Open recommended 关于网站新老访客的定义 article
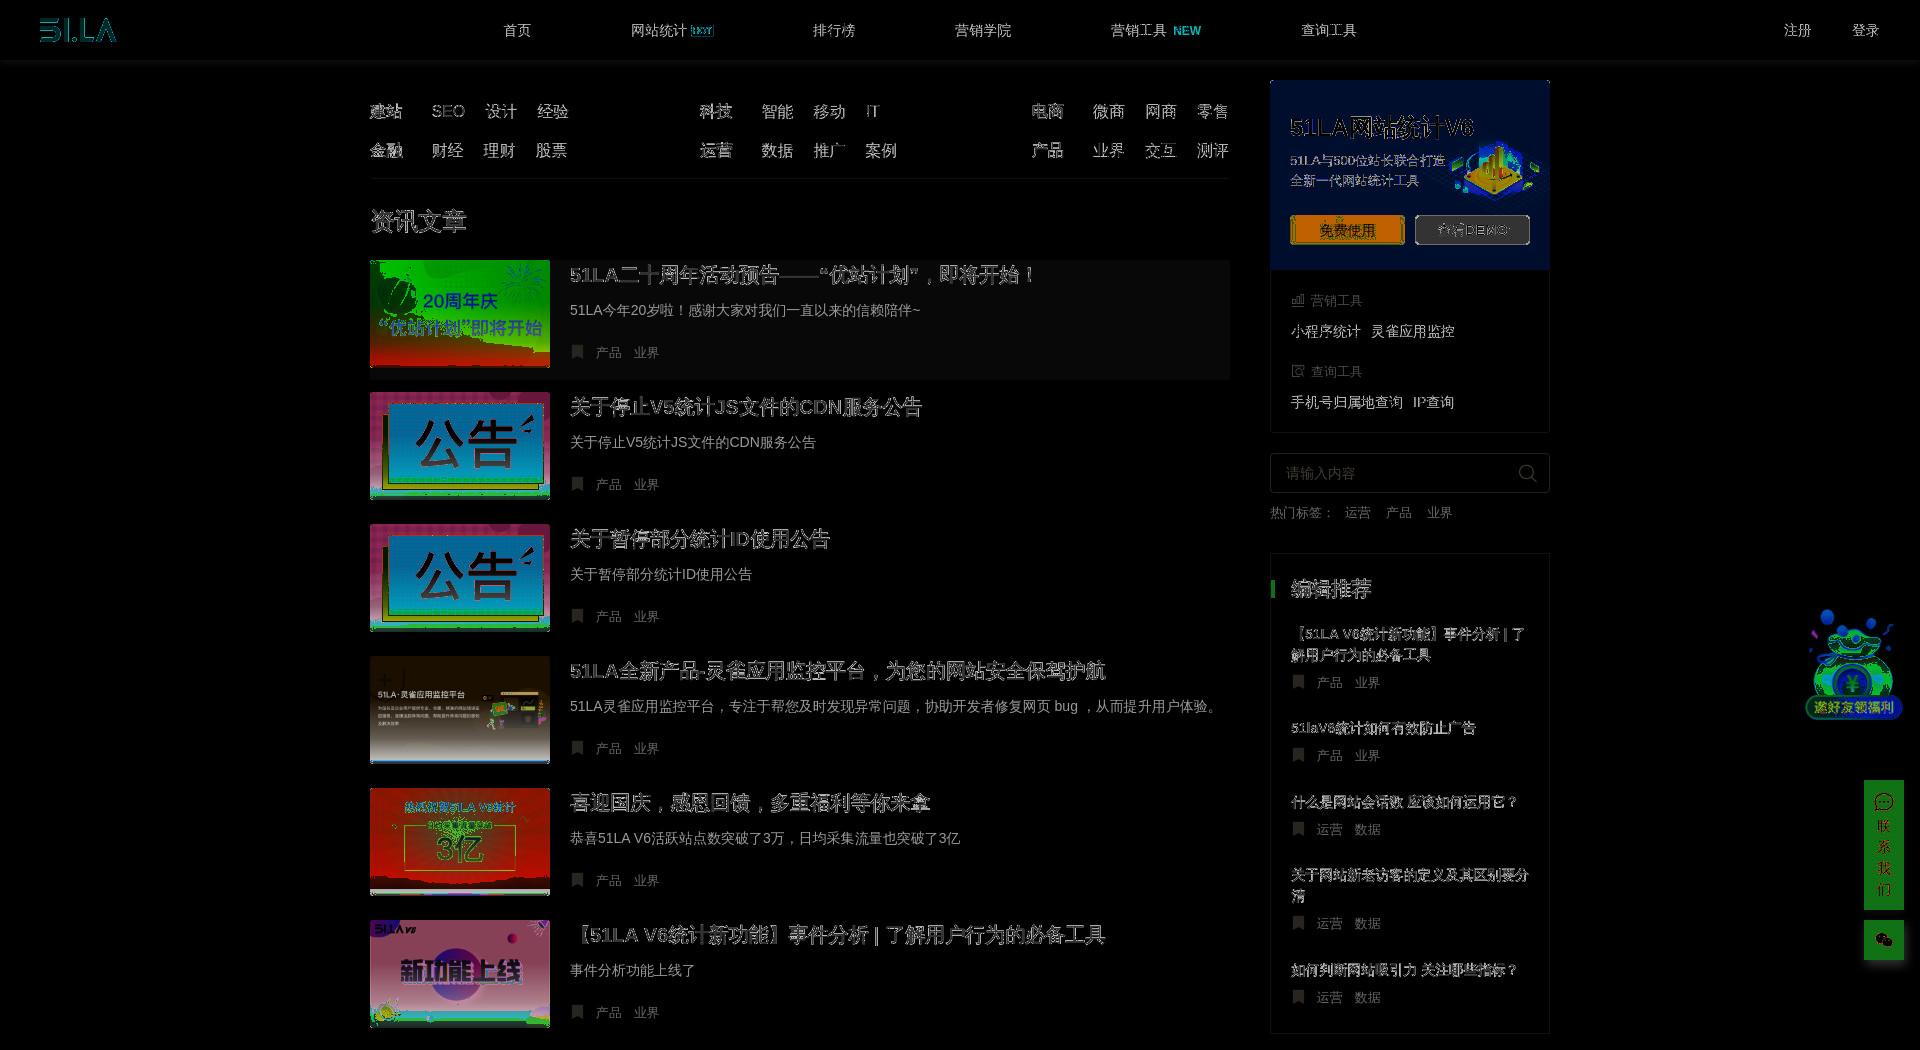The image size is (1920, 1050). 1409,885
